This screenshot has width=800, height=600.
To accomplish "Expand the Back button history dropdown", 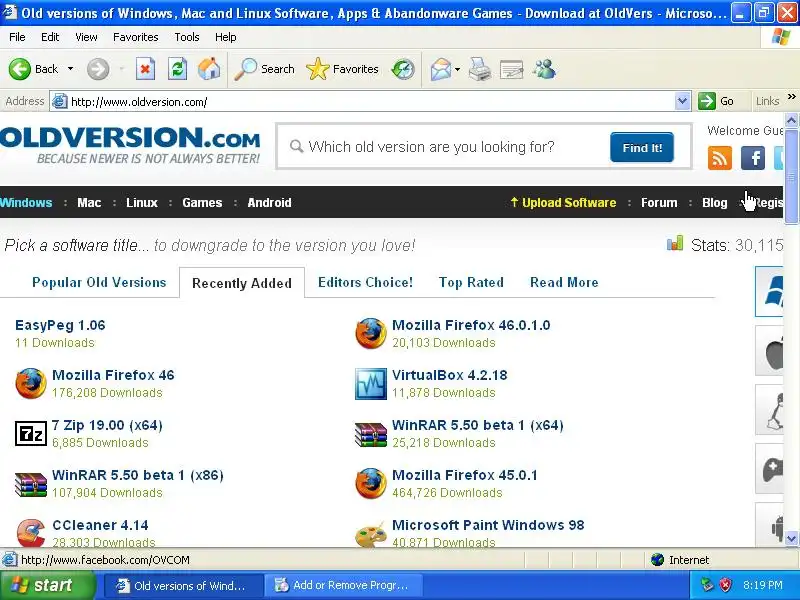I will pos(70,69).
